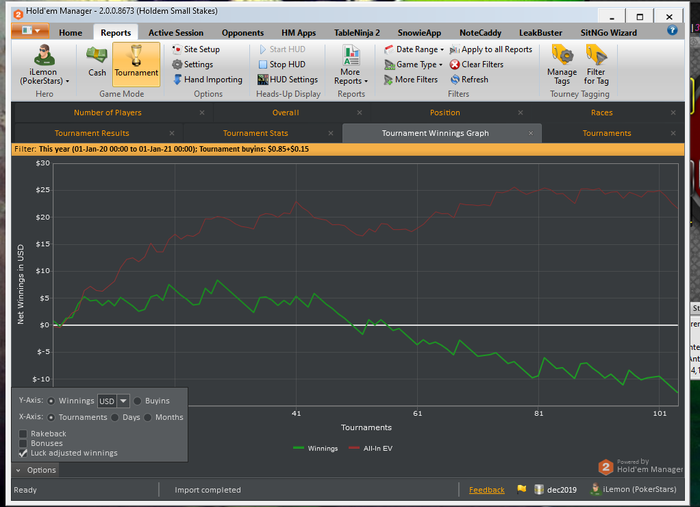Close the Tournament Stats tab

coord(331,133)
